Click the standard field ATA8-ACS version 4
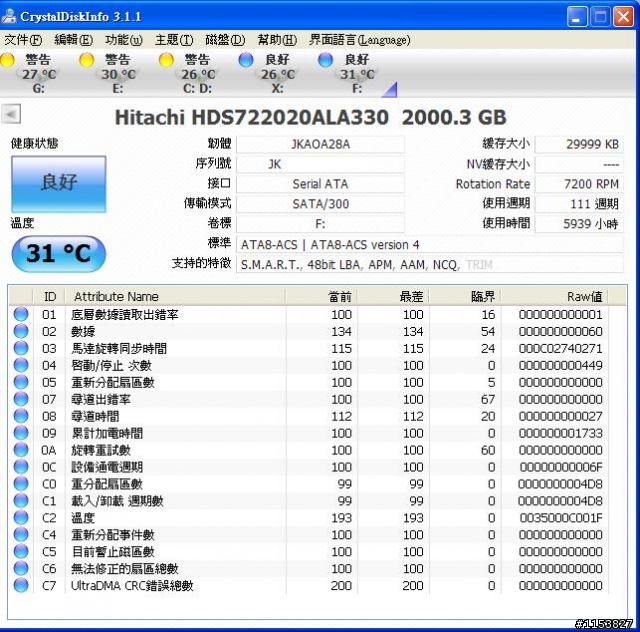Screen dimensions: 640x632 click(x=430, y=245)
